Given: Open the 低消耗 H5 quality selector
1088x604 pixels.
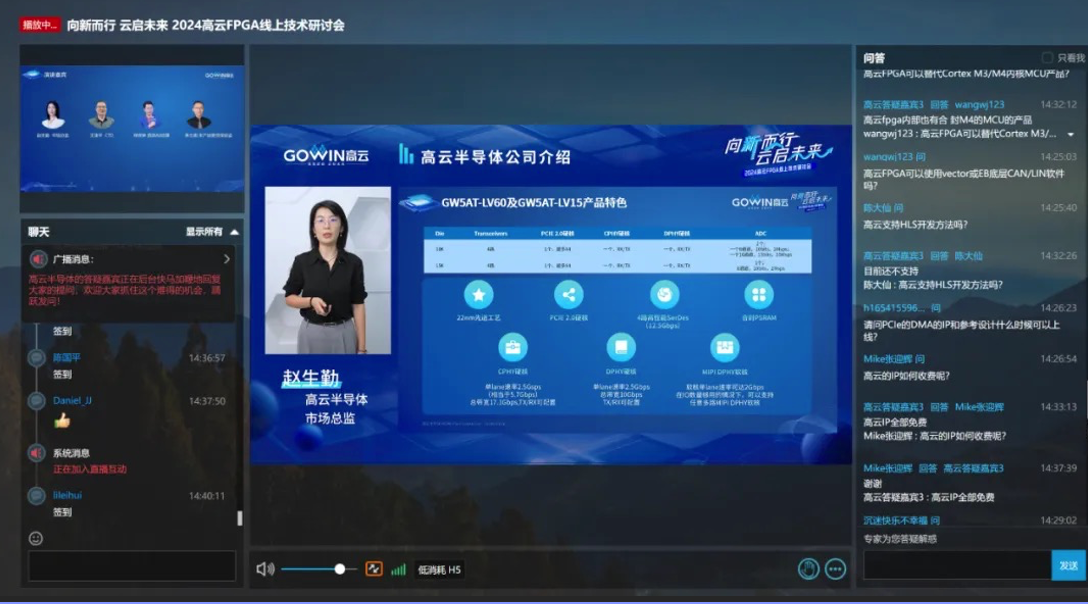Looking at the screenshot, I should [439, 569].
